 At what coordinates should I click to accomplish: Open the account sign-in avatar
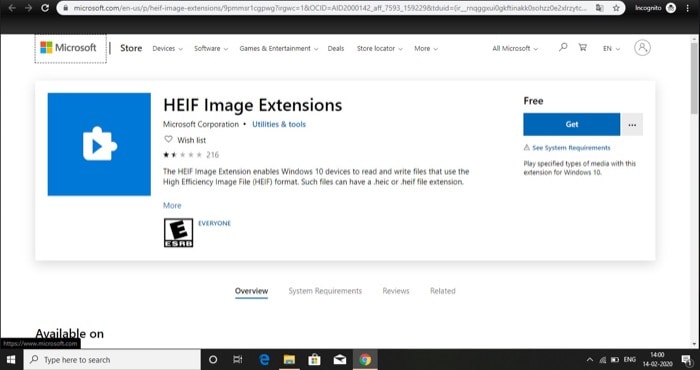(x=642, y=48)
